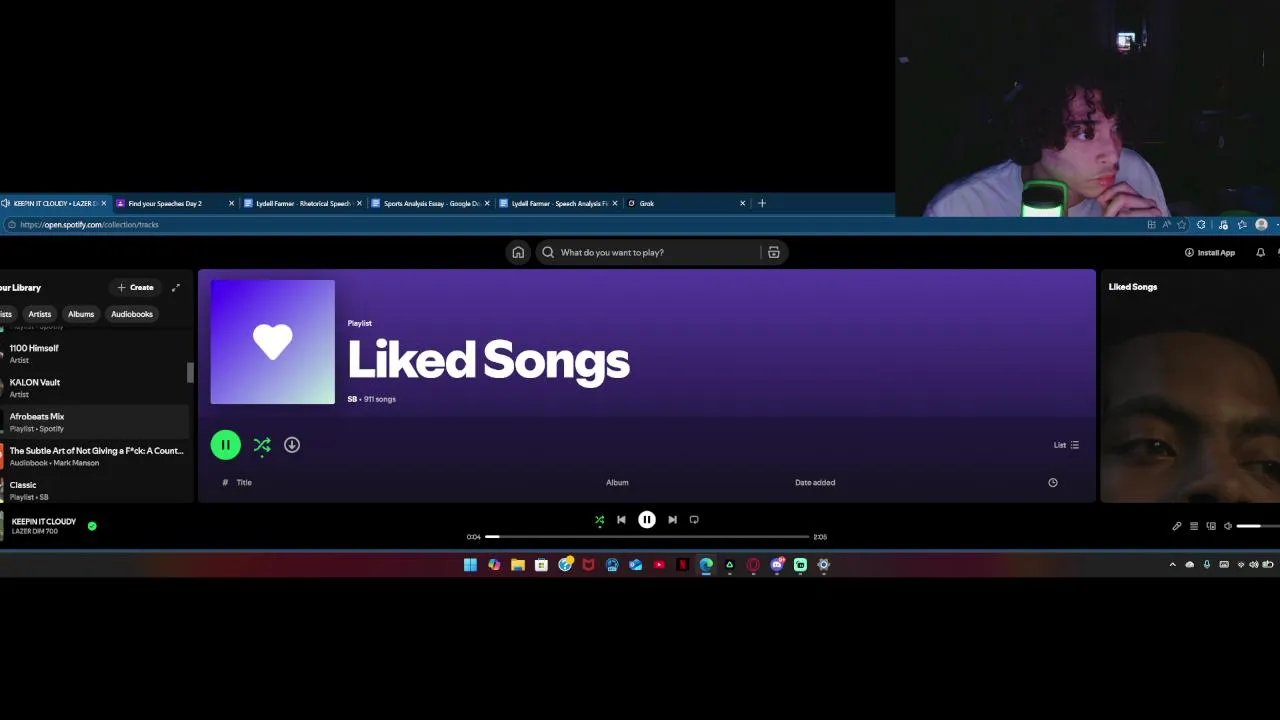The image size is (1280, 720).
Task: Switch to the Sports Analysis Essay tab
Action: pyautogui.click(x=431, y=203)
